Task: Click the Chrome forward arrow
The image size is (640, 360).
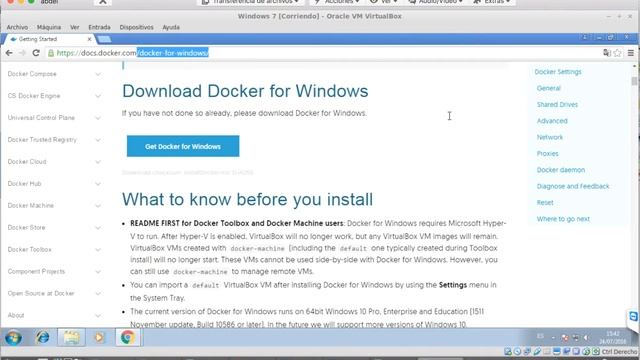Action: click(22, 53)
